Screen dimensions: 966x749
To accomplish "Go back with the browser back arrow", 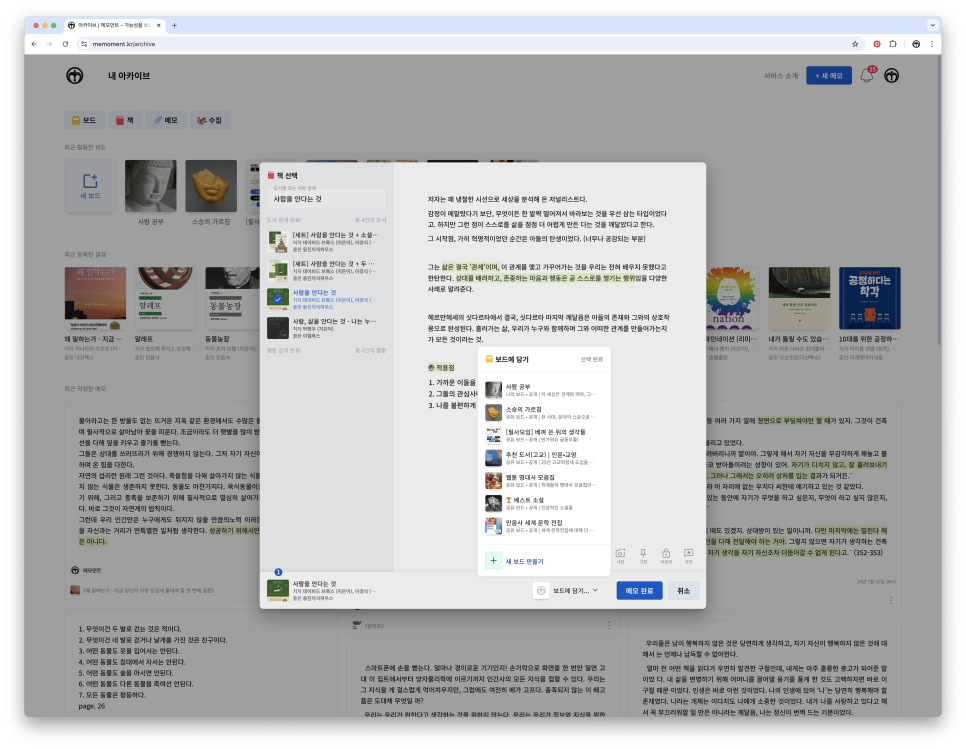I will pyautogui.click(x=34, y=44).
